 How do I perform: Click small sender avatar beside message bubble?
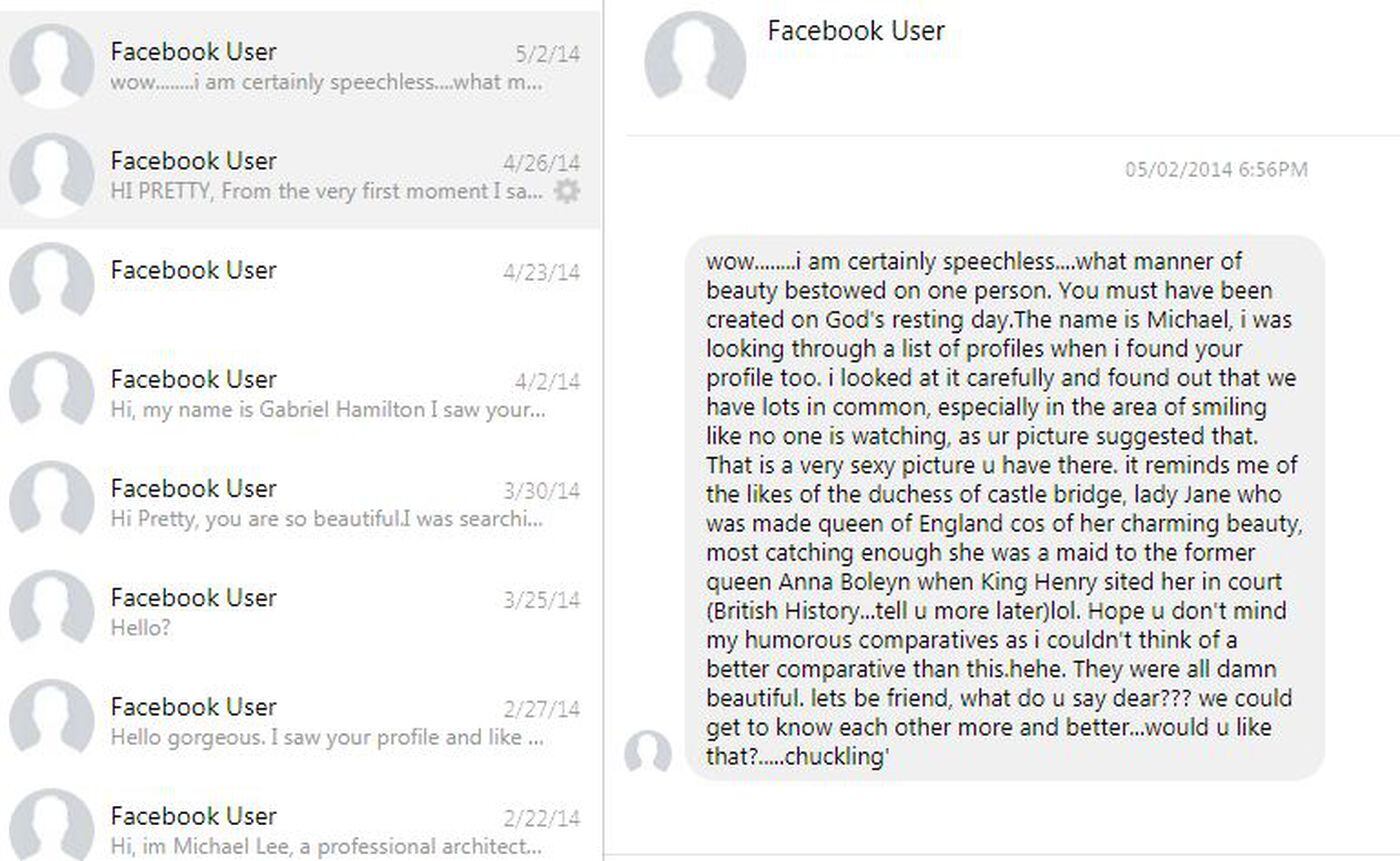point(647,753)
